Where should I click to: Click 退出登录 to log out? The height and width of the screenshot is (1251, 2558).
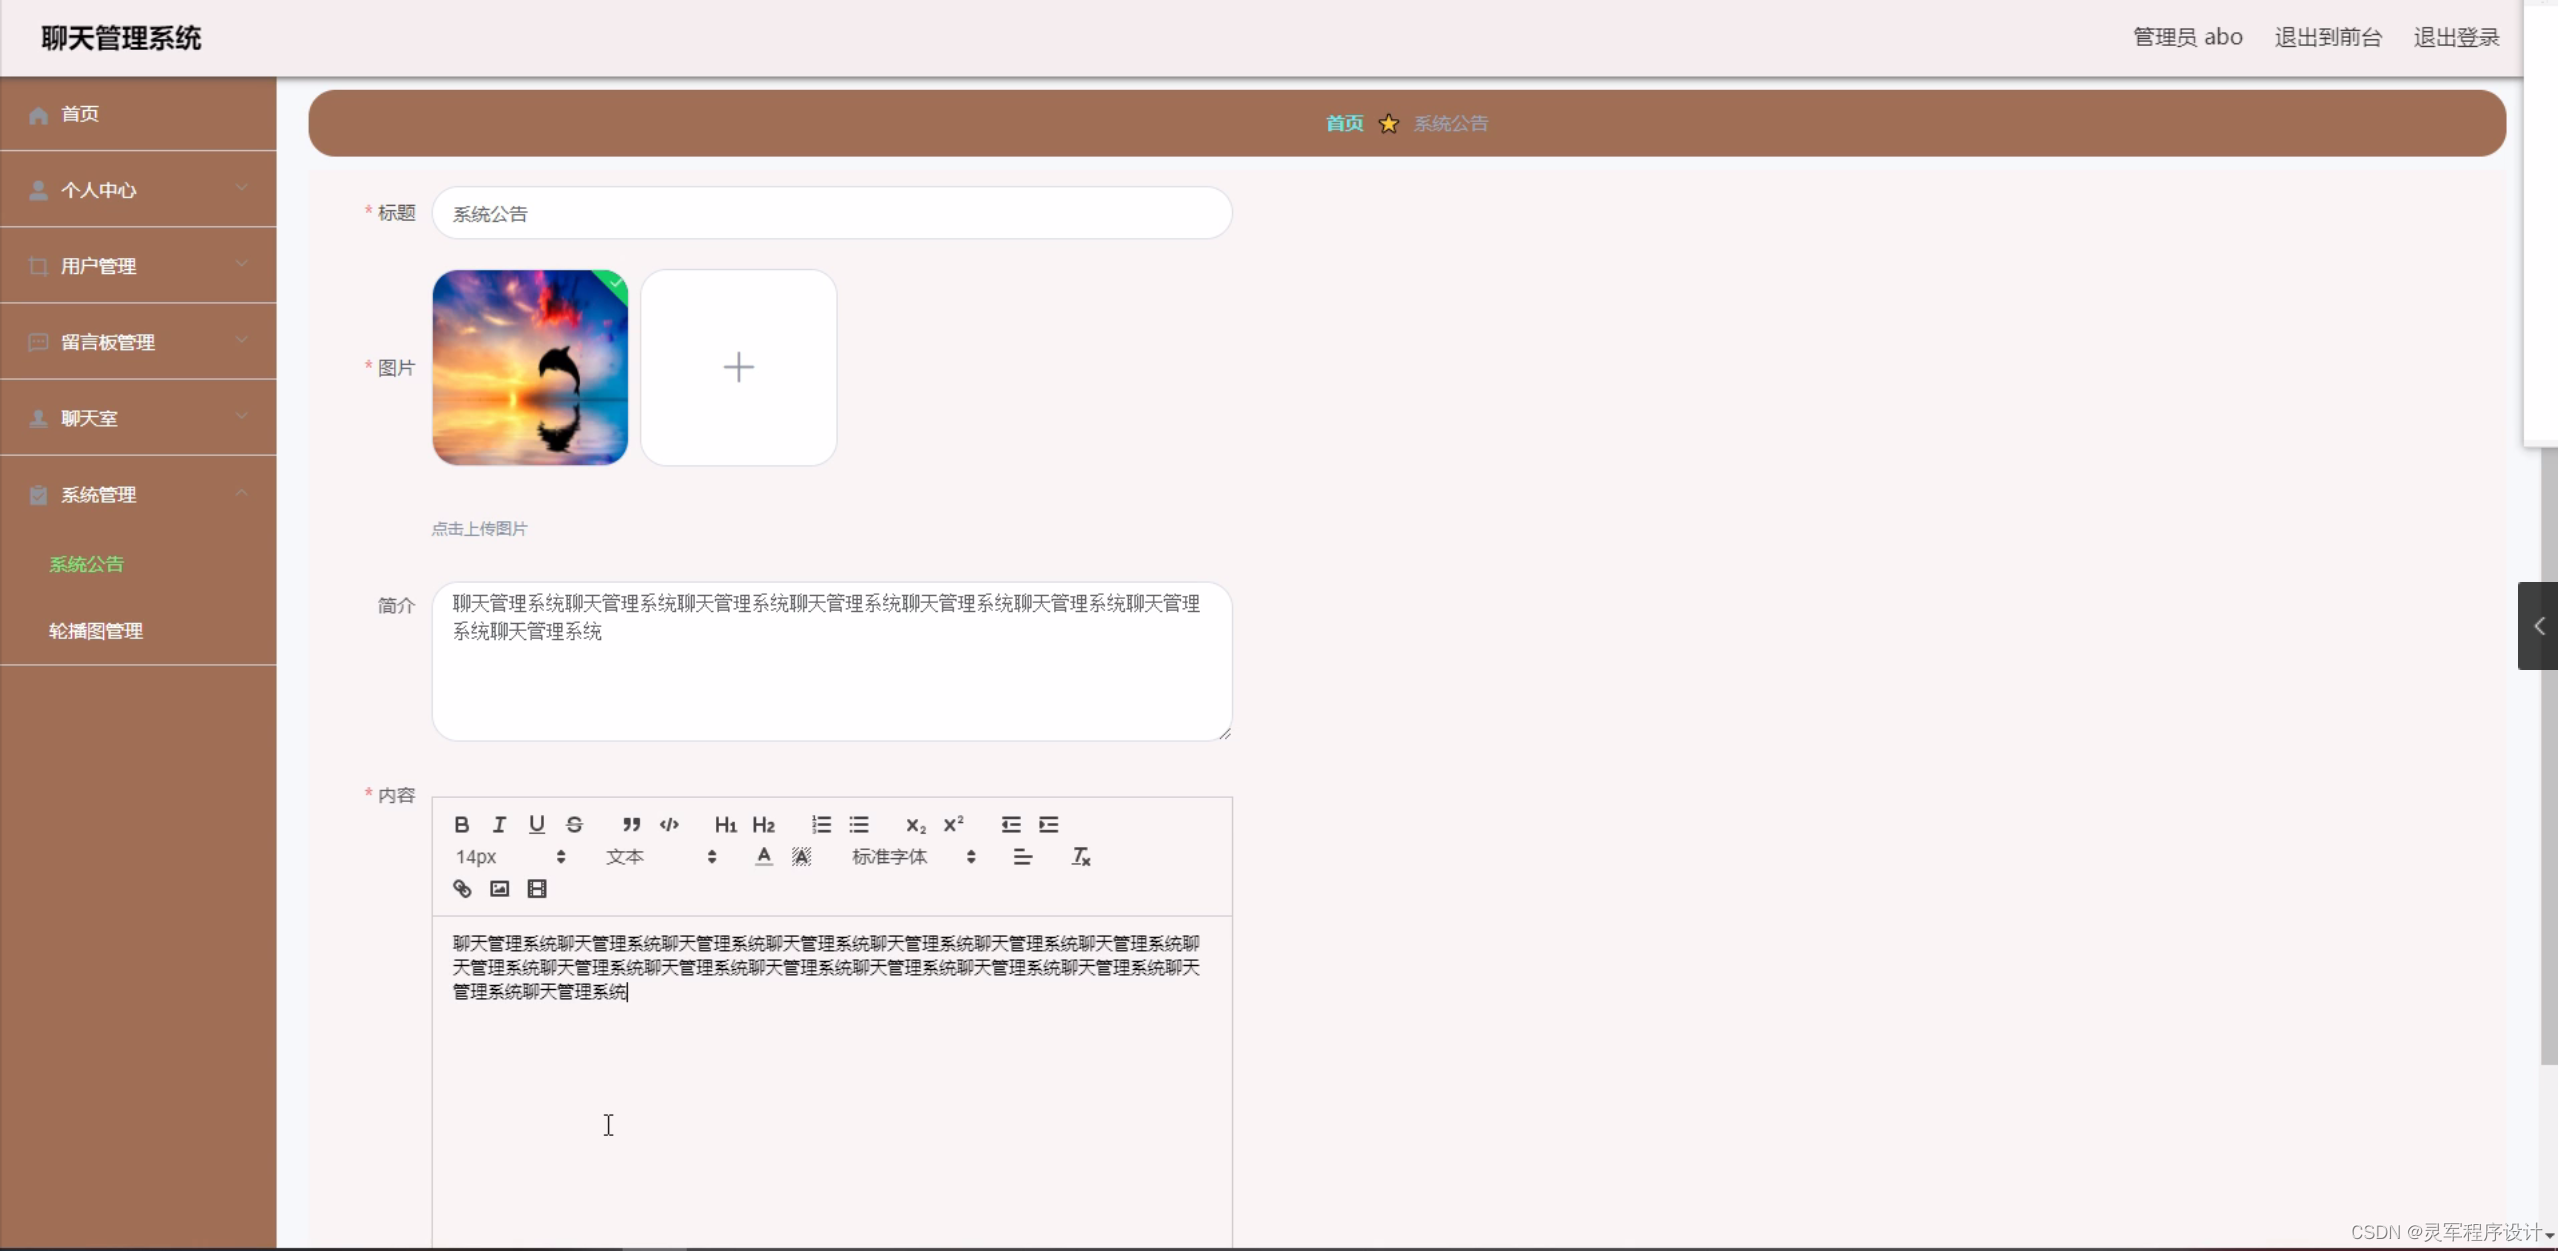coord(2455,37)
